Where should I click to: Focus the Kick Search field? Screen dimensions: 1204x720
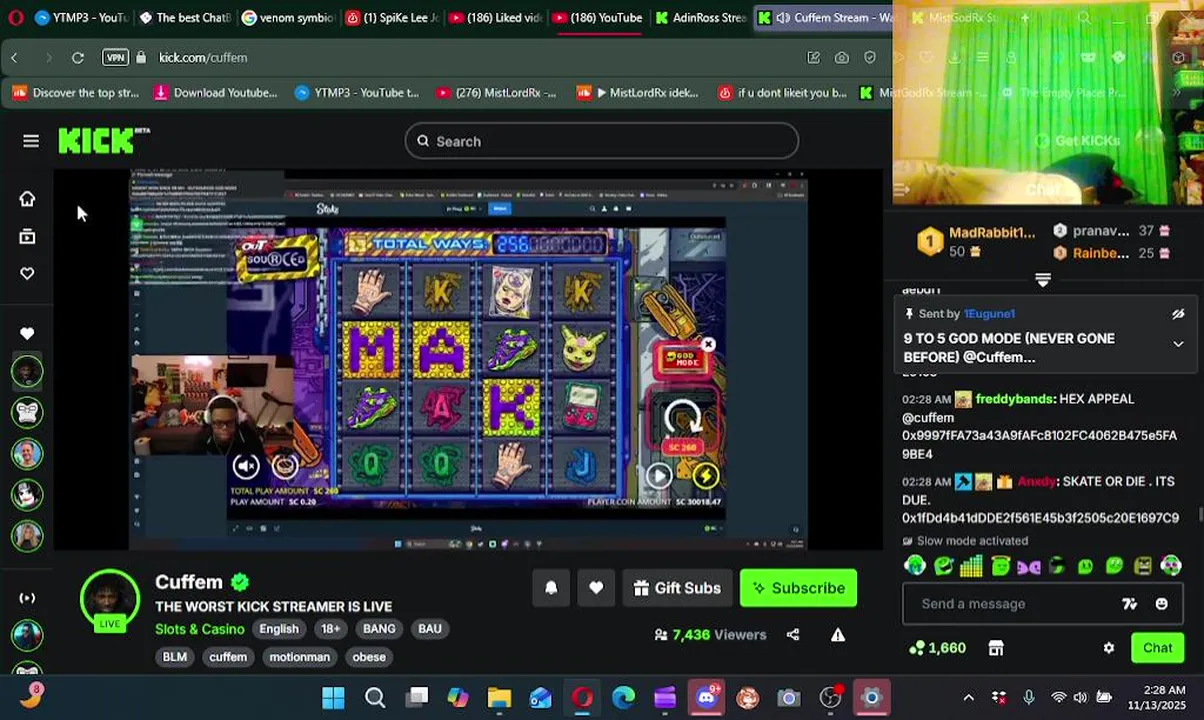601,141
